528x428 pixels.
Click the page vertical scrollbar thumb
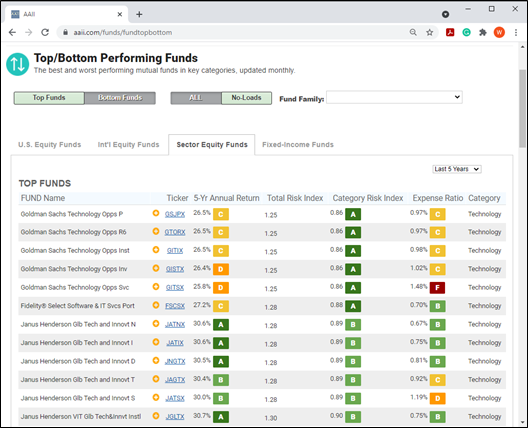pyautogui.click(x=522, y=108)
